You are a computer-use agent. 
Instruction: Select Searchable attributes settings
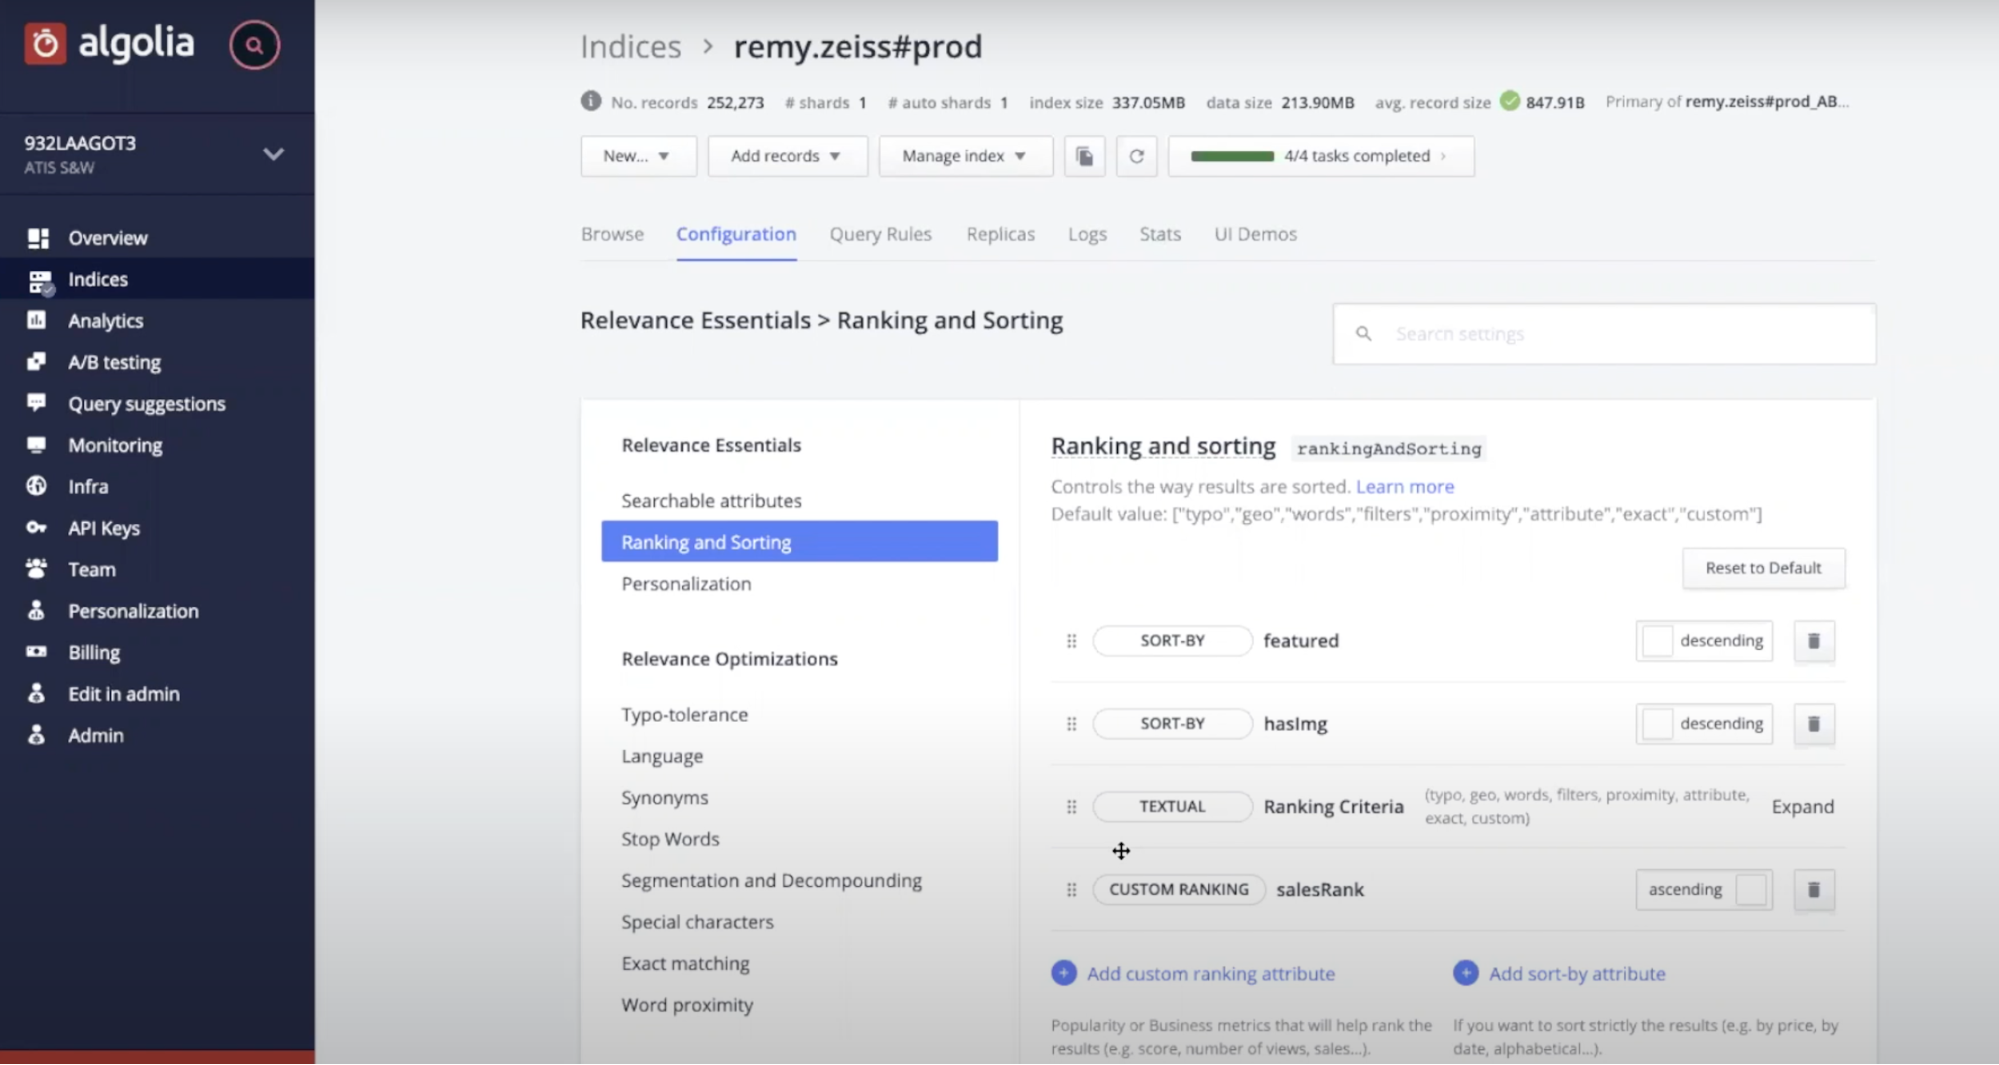pyautogui.click(x=711, y=501)
